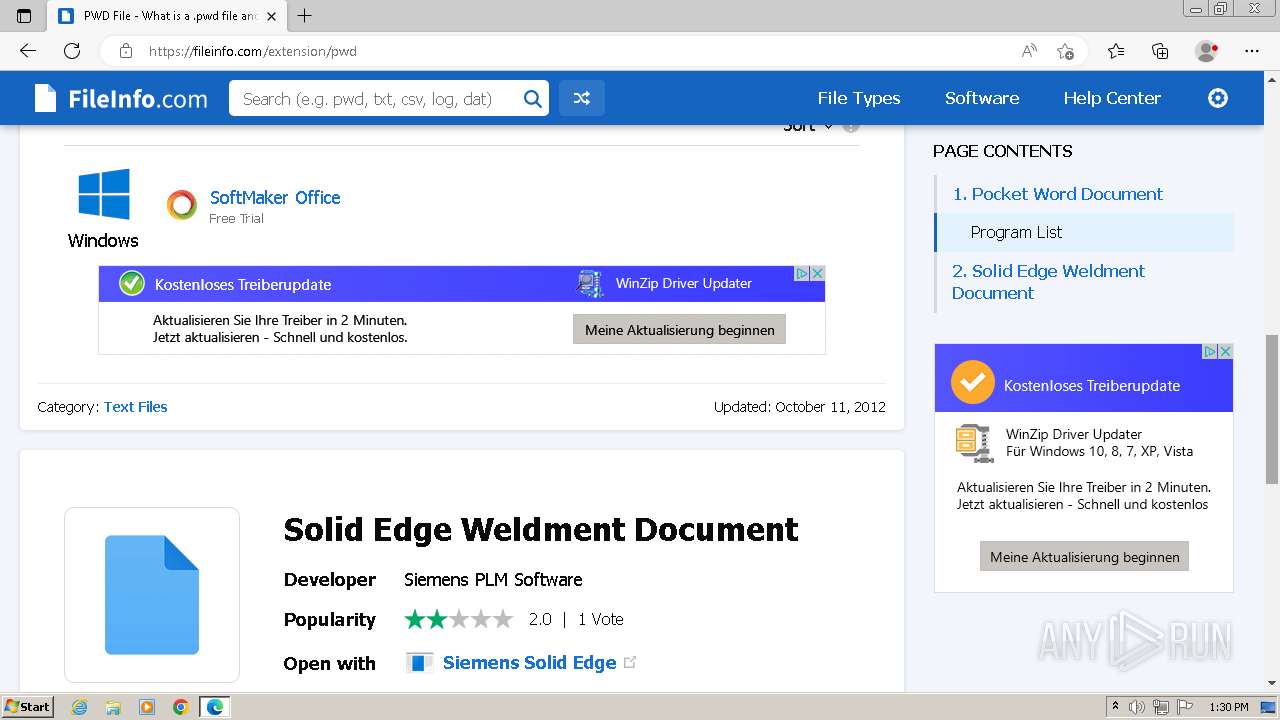Viewport: 1280px width, 720px height.
Task: Open the File Types menu
Action: (859, 98)
